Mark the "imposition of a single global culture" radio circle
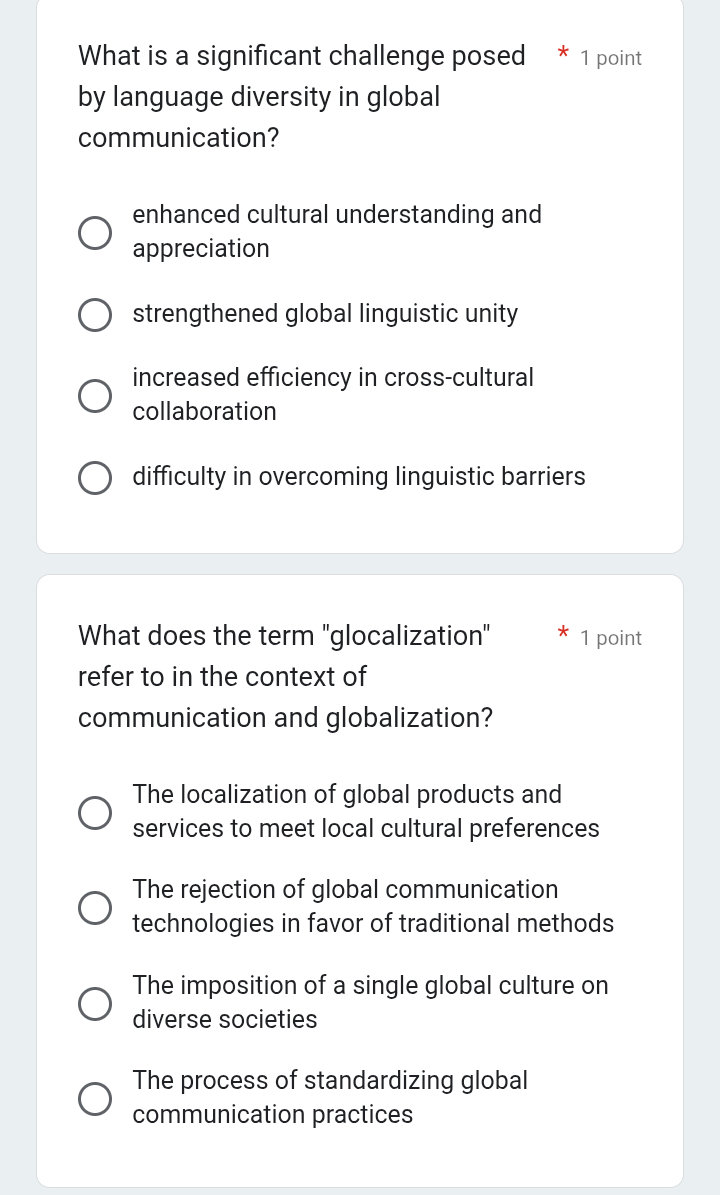The image size is (720, 1195). point(96,1004)
